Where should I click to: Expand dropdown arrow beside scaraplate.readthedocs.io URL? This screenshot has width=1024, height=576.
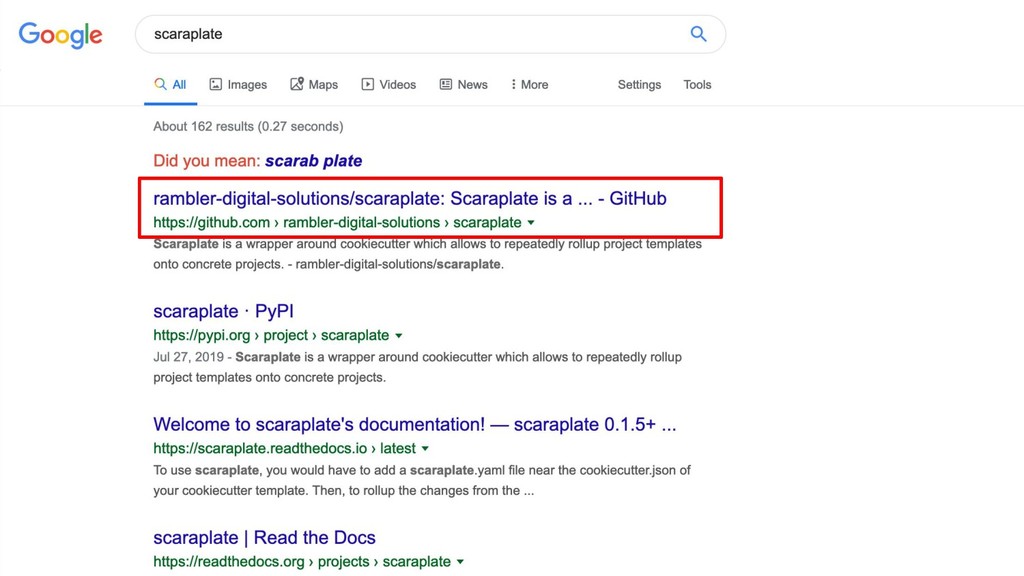click(x=425, y=449)
